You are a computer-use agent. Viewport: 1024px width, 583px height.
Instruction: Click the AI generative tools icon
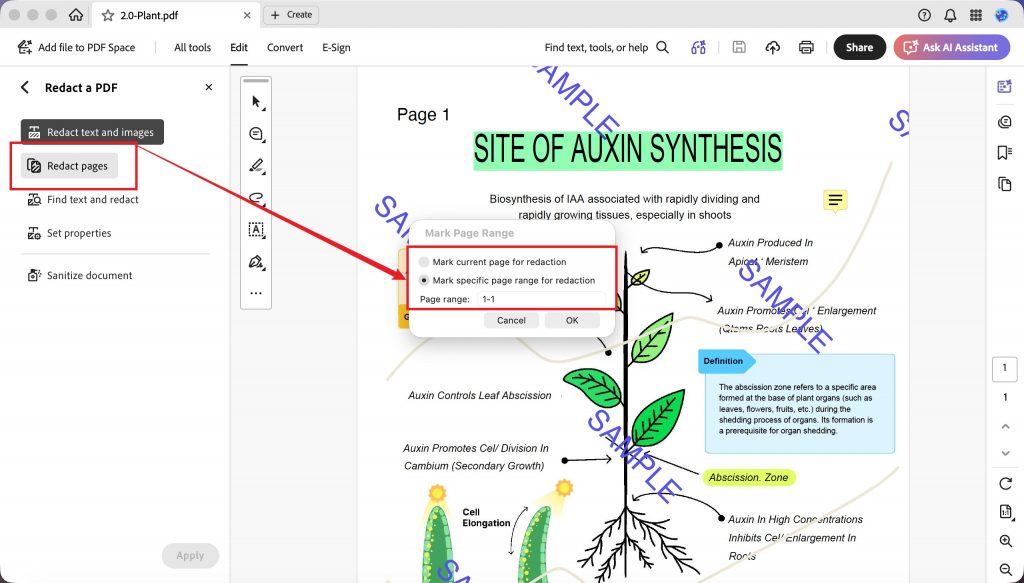698,47
